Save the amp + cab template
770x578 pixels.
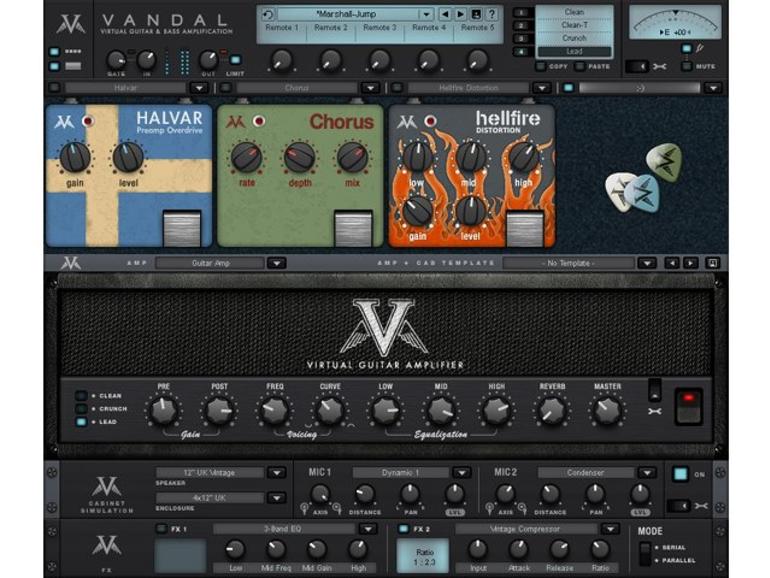click(x=713, y=263)
